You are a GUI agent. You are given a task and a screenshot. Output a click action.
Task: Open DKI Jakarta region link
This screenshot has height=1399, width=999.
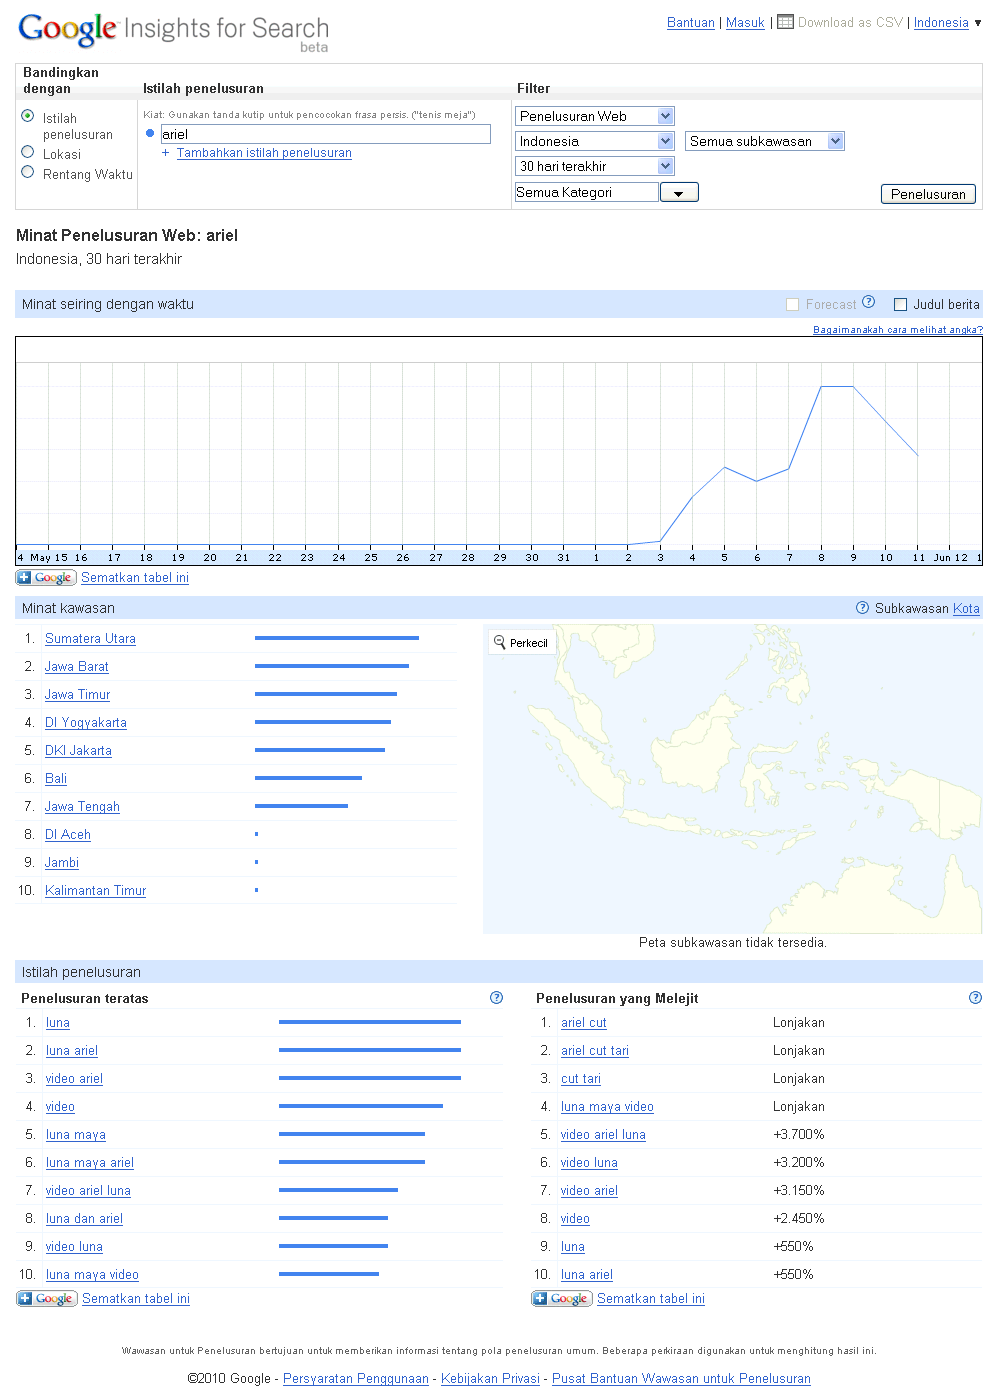pos(78,751)
